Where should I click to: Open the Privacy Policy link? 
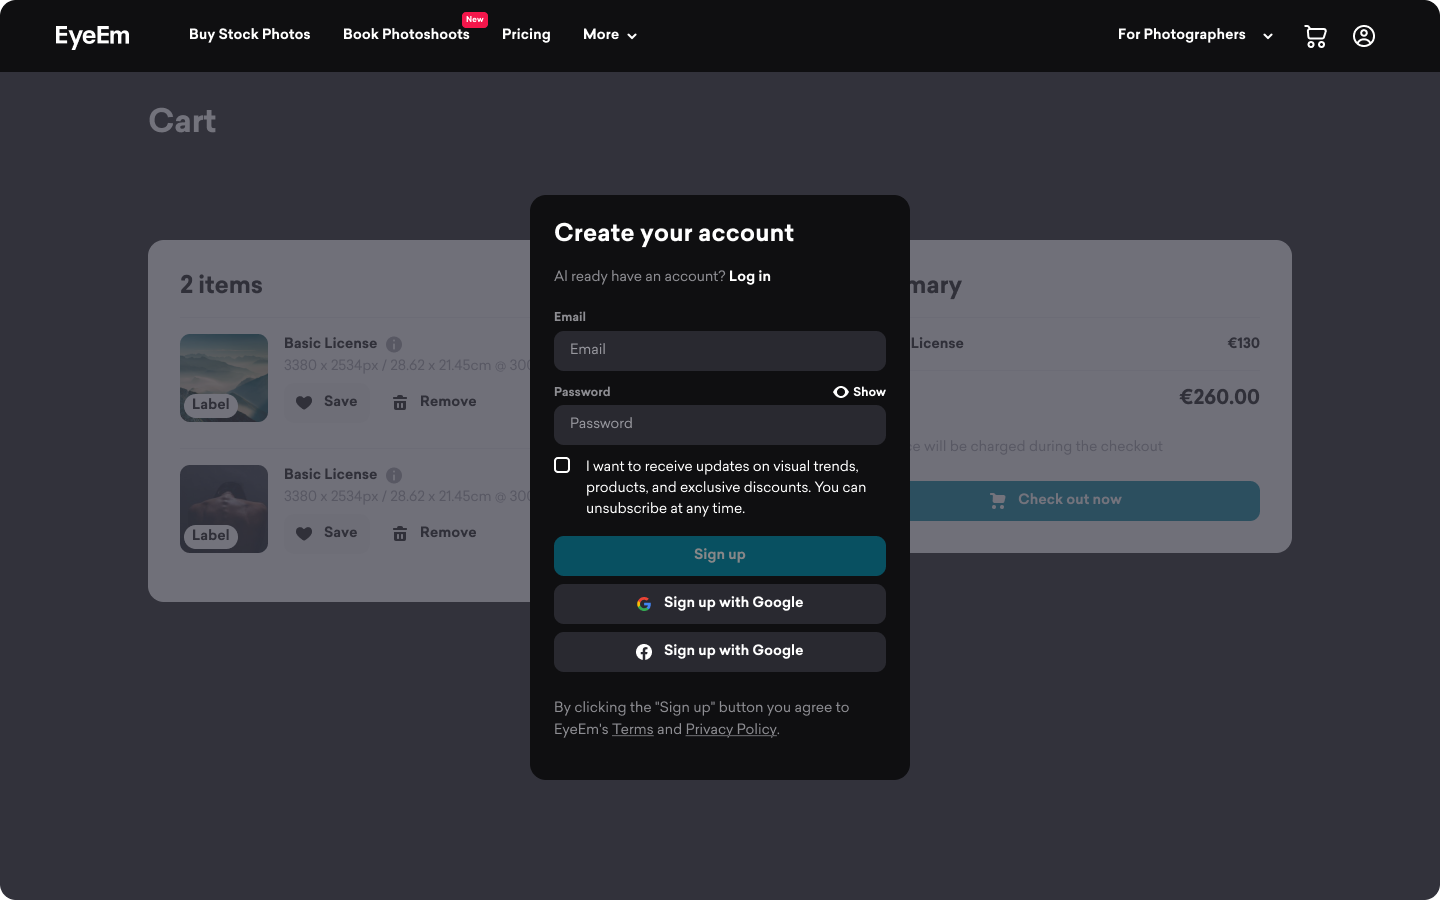731,730
